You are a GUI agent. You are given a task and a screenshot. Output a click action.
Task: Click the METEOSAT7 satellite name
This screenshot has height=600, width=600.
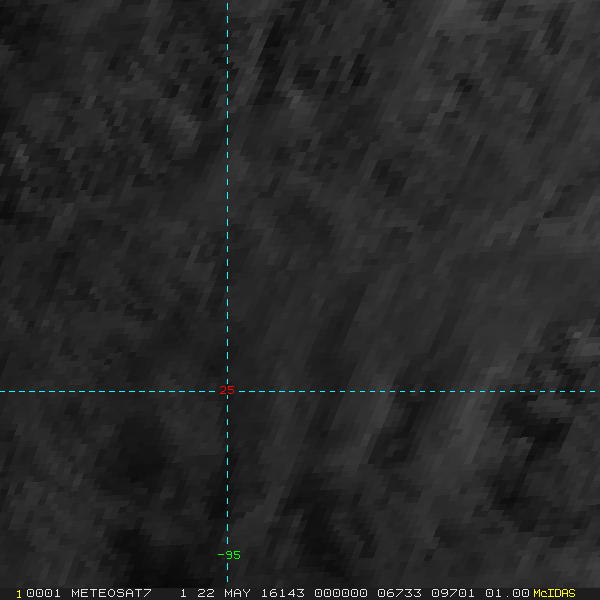pyautogui.click(x=111, y=593)
